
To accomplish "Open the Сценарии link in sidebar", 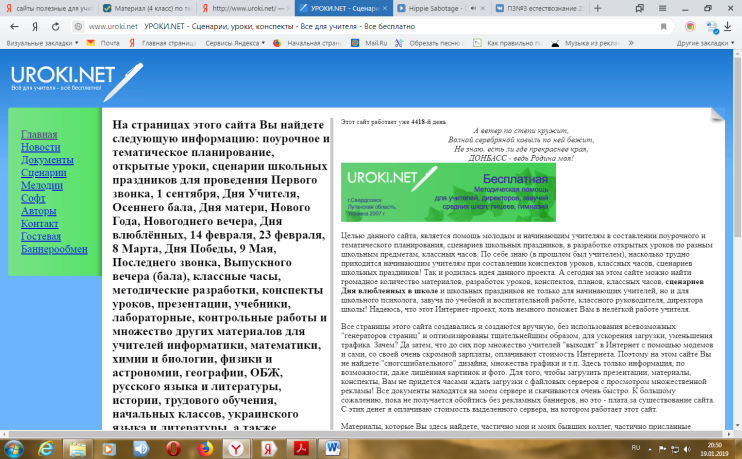I will point(44,173).
